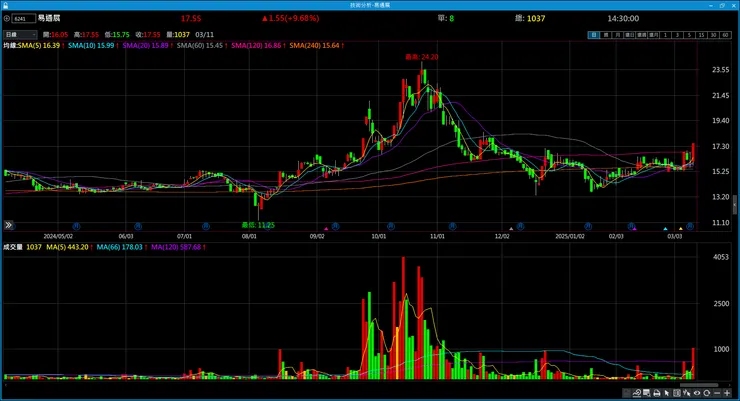
Task: Click the chart-search magnifier icon in bottom toolbar
Action: click(637, 393)
